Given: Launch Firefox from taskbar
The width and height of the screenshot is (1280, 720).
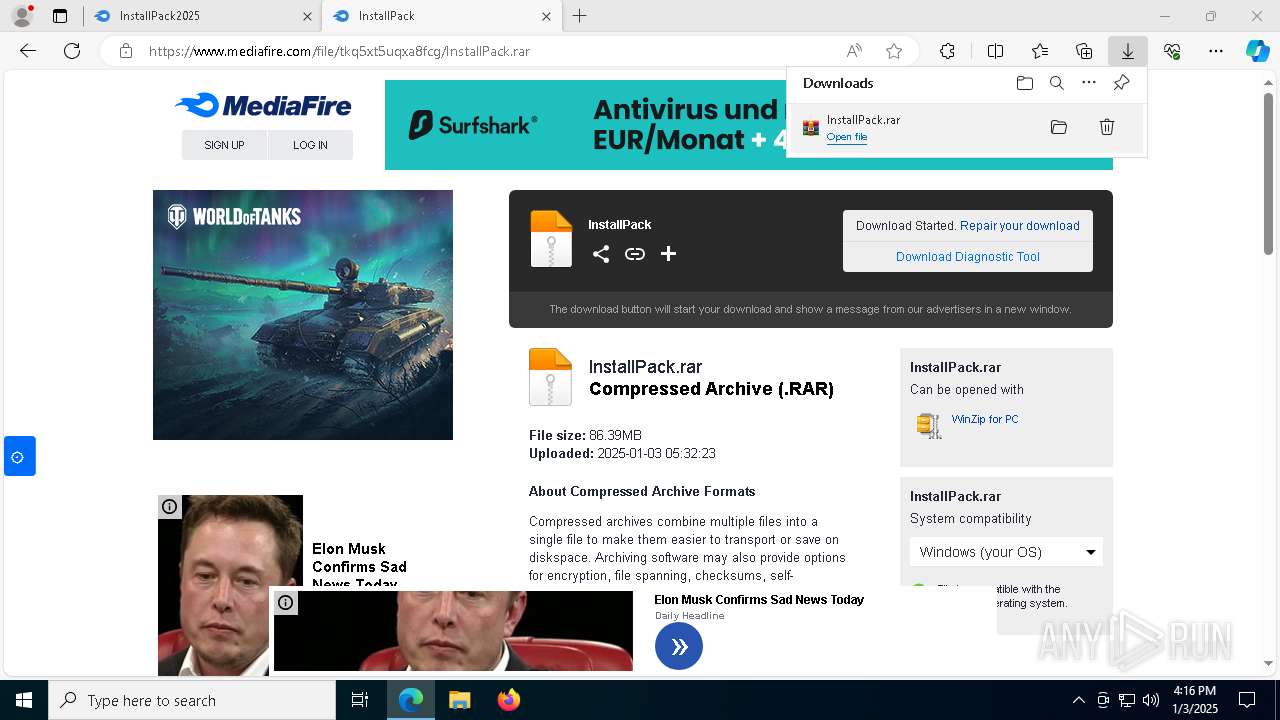Looking at the screenshot, I should [x=509, y=700].
